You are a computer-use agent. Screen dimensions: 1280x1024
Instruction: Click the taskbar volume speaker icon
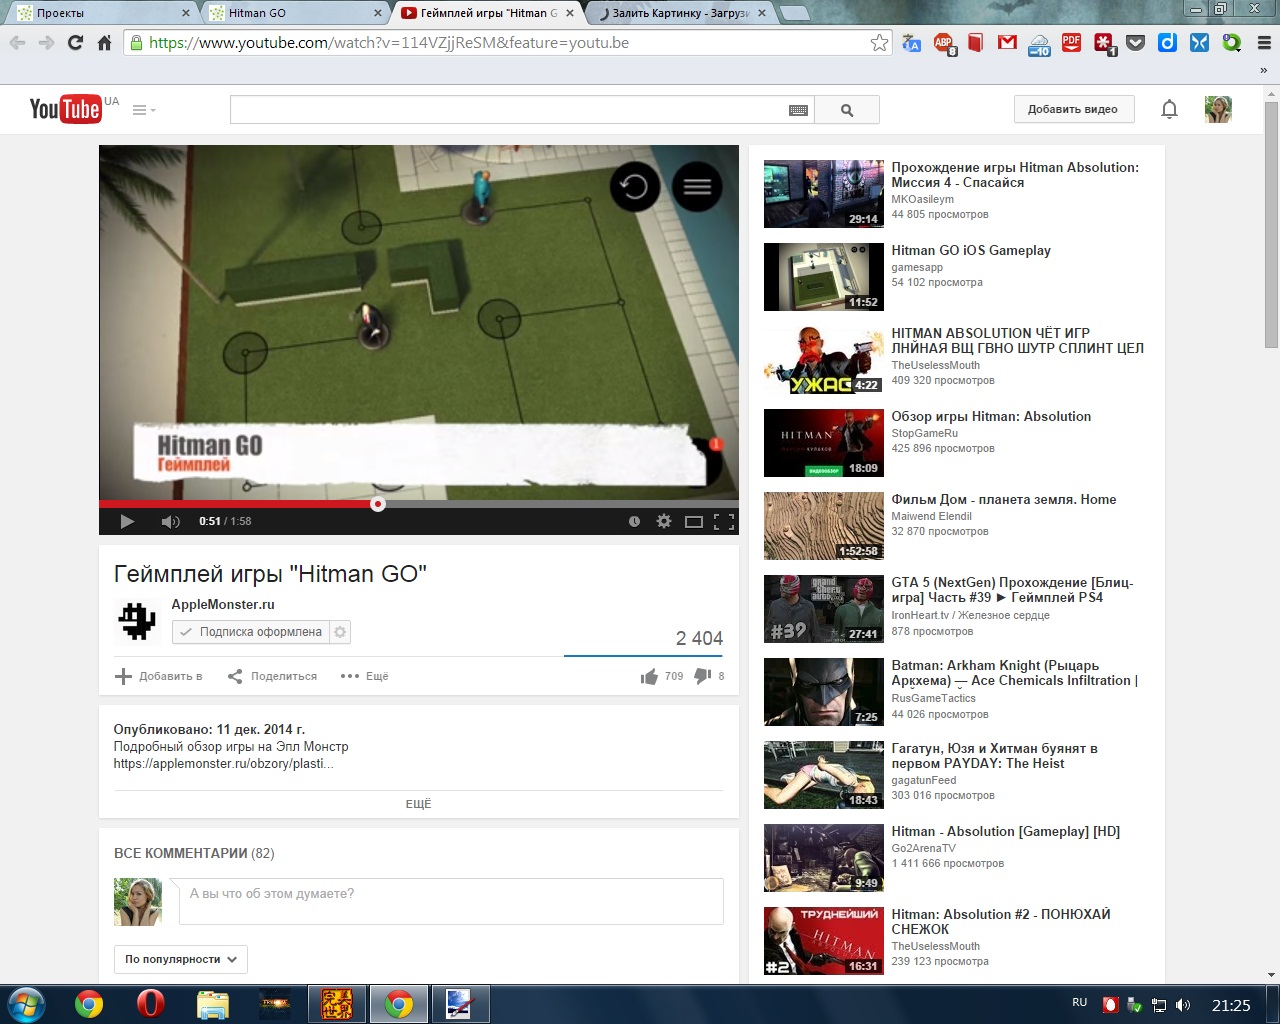[1183, 1005]
